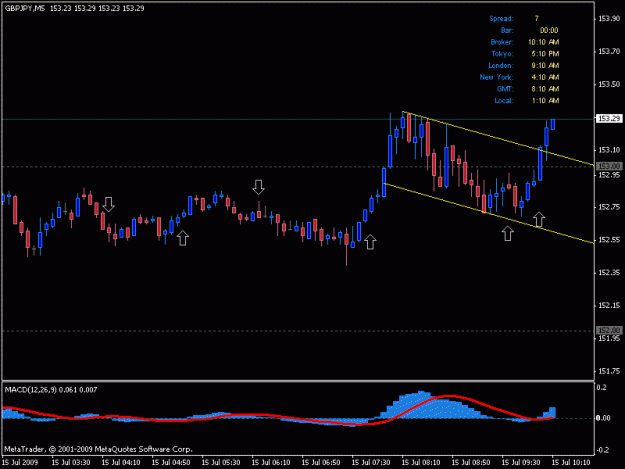Click the 153.10 price scale label

tap(609, 150)
